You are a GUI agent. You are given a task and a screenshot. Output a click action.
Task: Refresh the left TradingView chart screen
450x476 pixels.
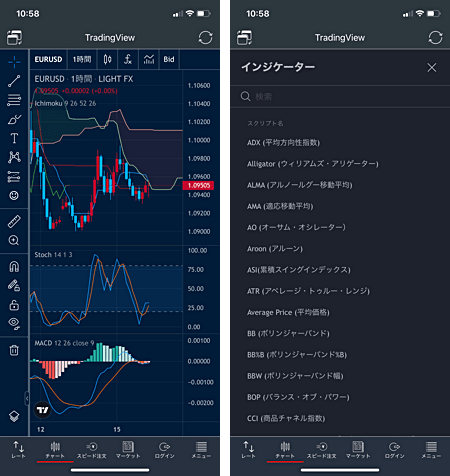pos(205,38)
